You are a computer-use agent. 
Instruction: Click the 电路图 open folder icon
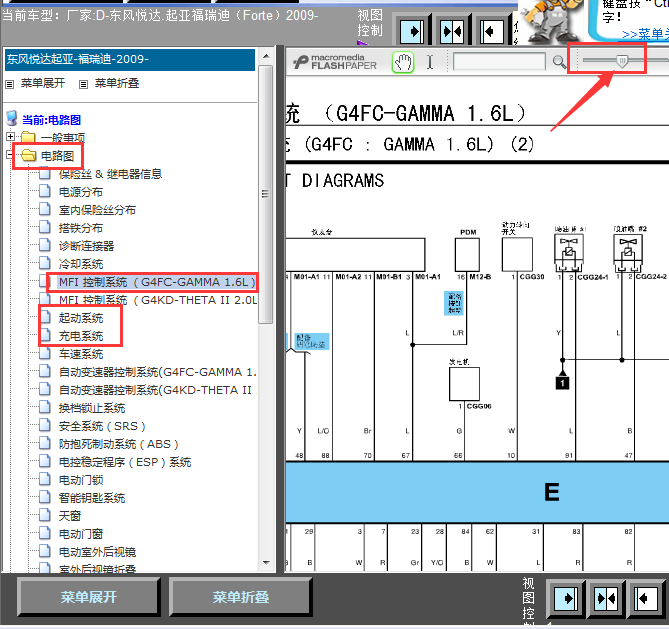click(29, 155)
